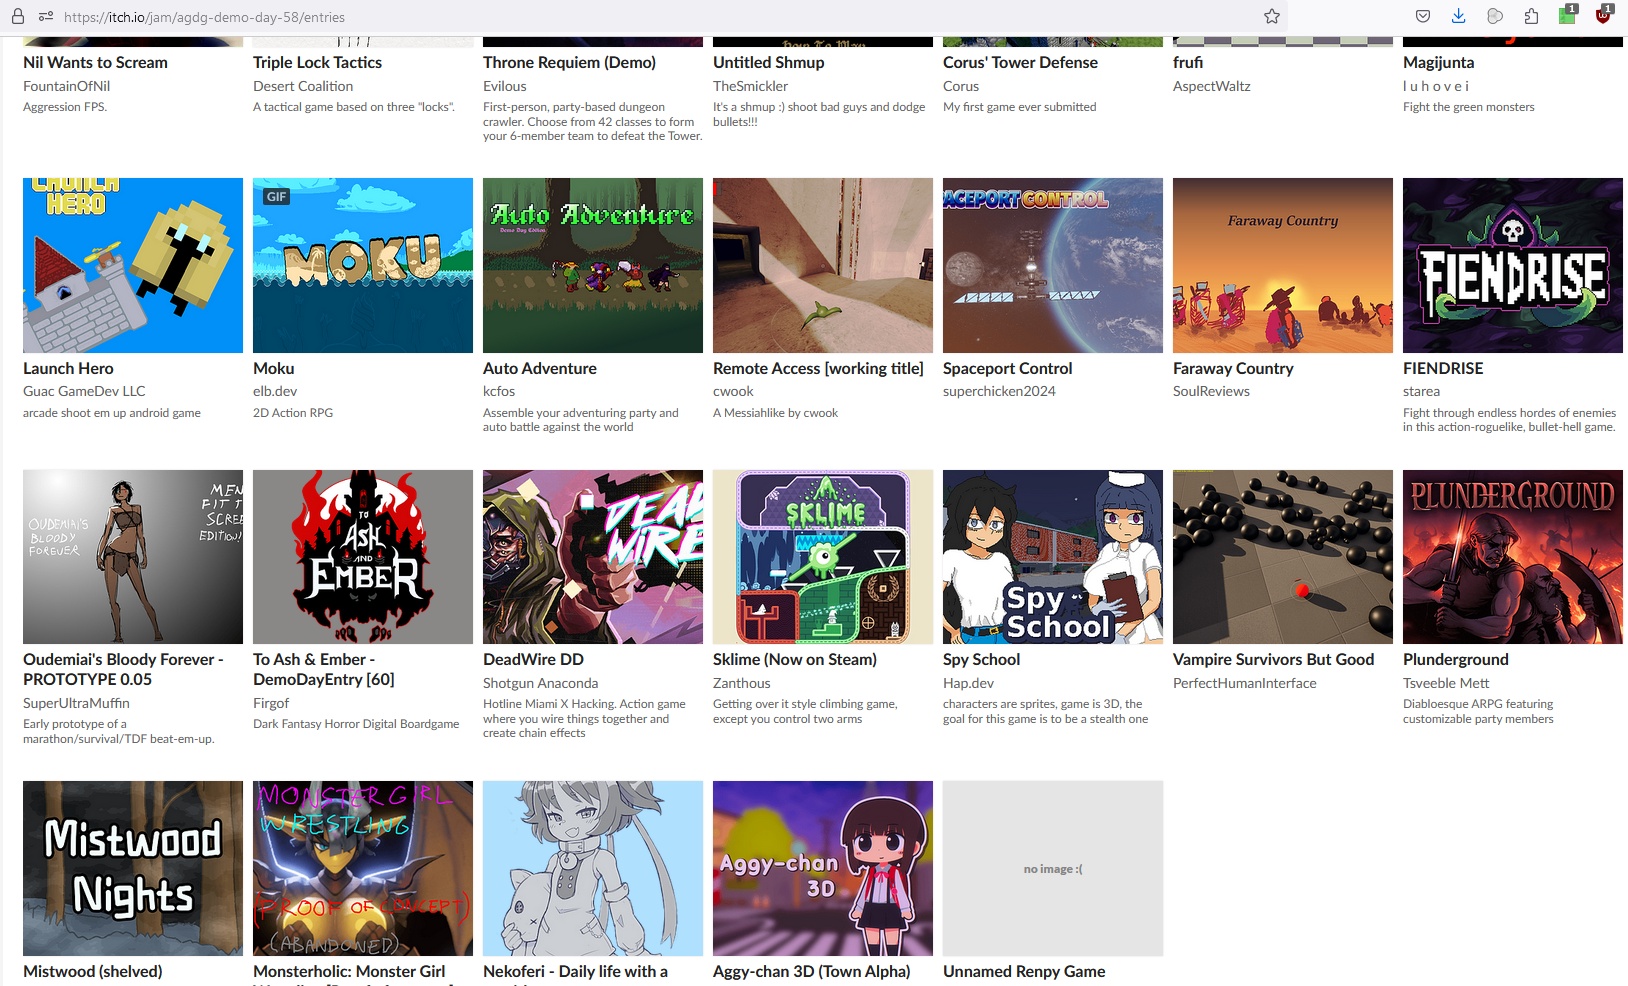Open the Untitled Shmup title link
Screen dimensions: 1628x986
point(769,62)
